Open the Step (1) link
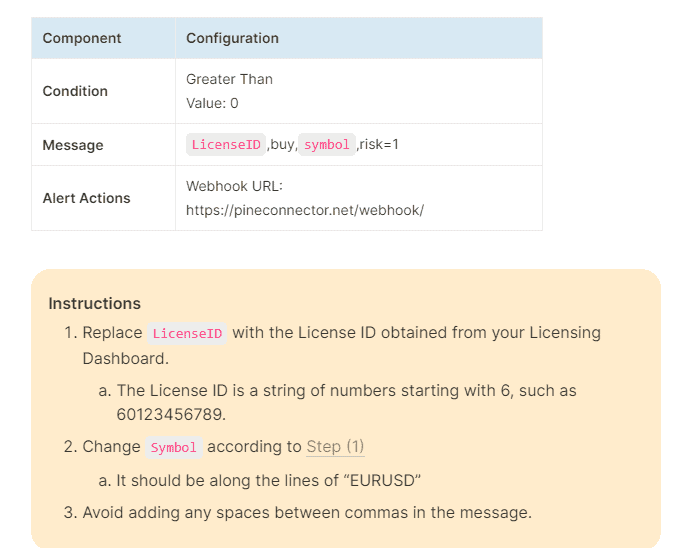The image size is (674, 548). click(x=335, y=447)
